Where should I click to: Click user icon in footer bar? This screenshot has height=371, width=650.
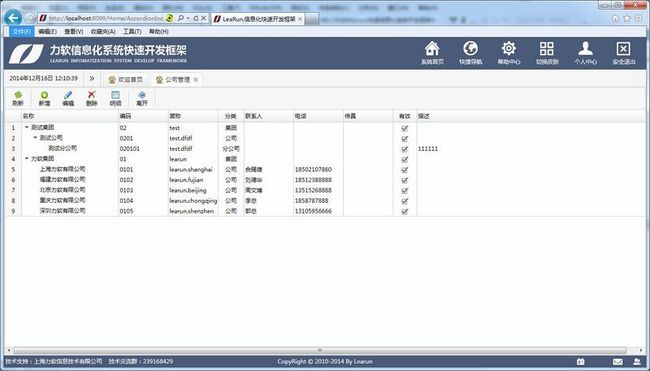click(x=637, y=362)
